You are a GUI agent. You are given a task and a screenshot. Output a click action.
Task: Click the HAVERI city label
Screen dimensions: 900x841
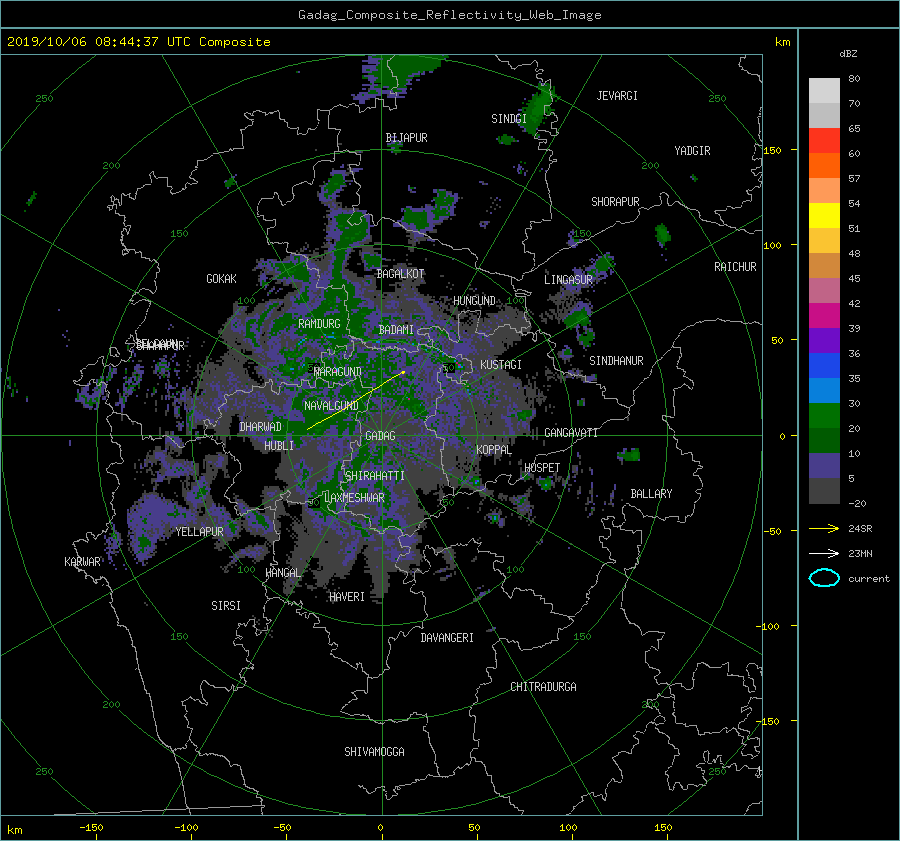click(347, 597)
